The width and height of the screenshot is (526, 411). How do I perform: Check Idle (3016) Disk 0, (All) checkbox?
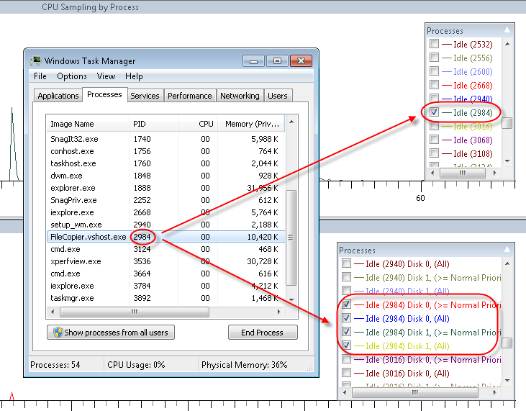tap(346, 373)
